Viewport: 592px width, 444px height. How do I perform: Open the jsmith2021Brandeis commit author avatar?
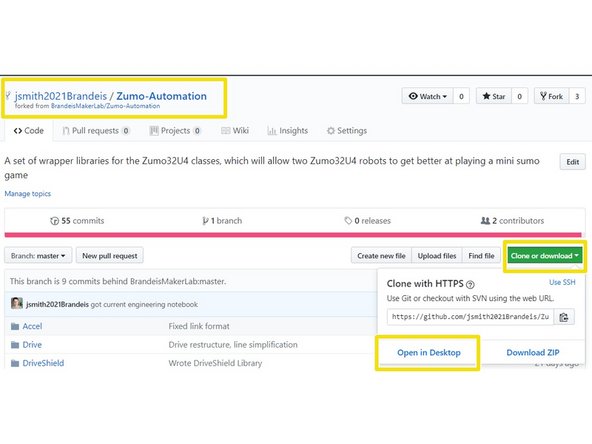[x=17, y=303]
